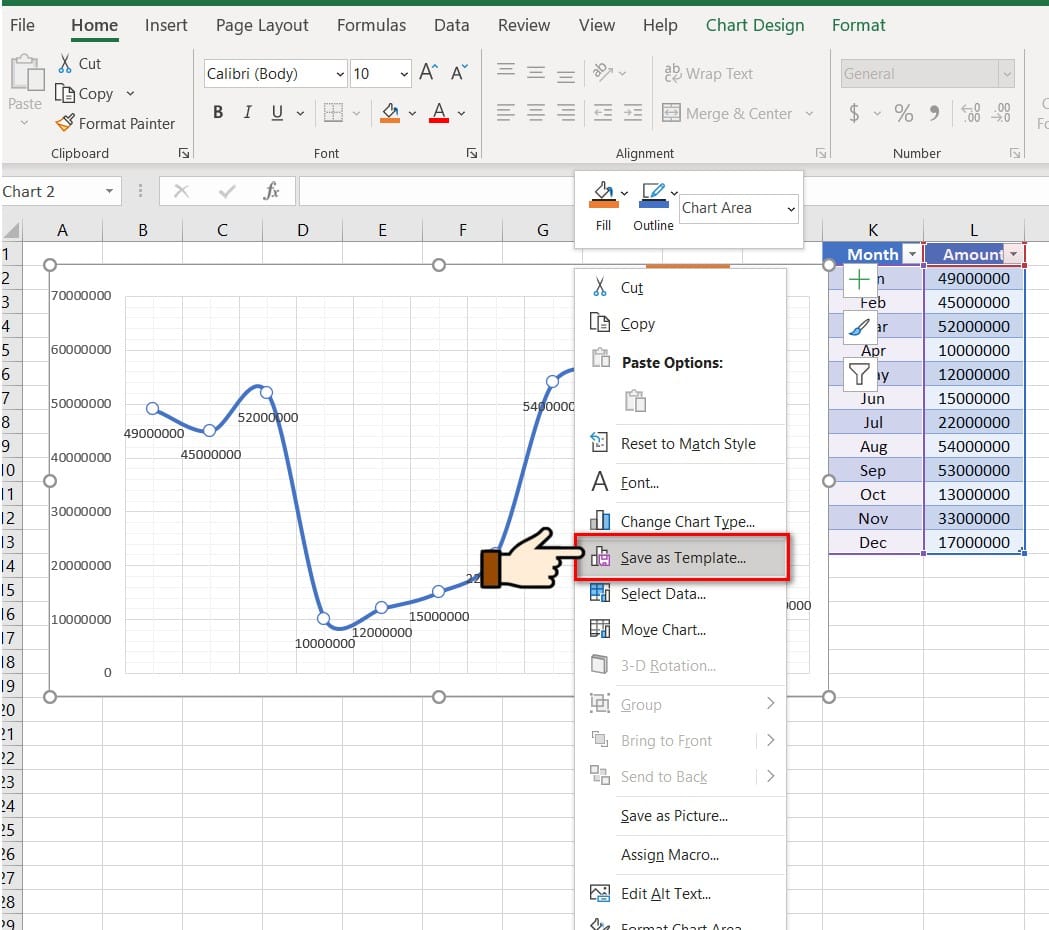Select Save as Template from context menu

pos(683,558)
